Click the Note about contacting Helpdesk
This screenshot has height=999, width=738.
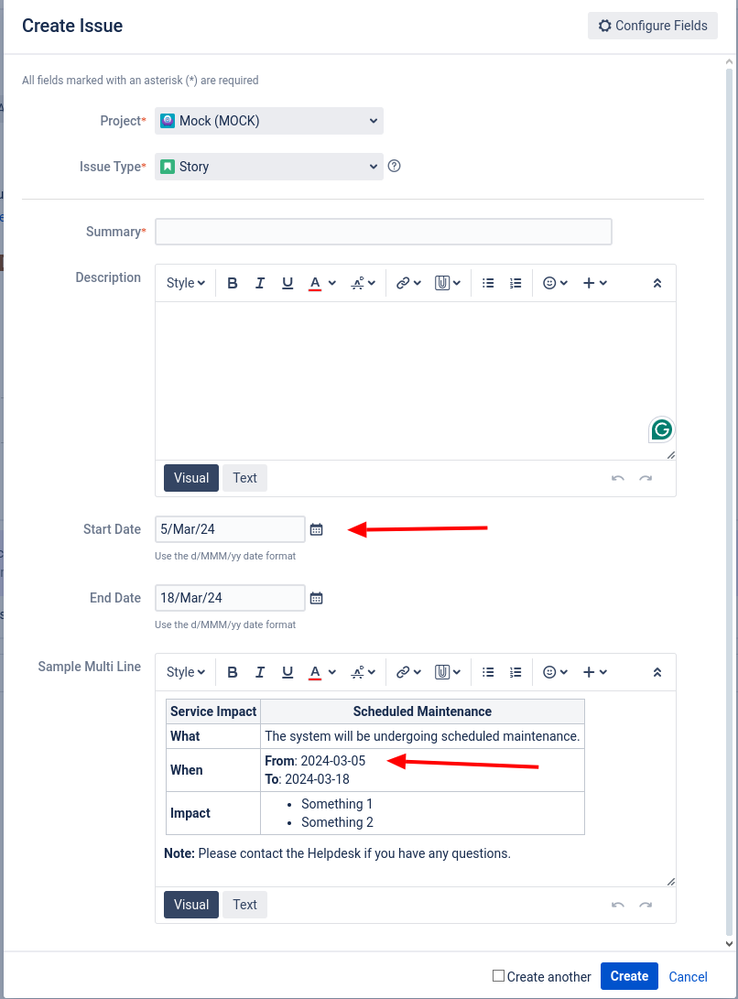point(337,854)
